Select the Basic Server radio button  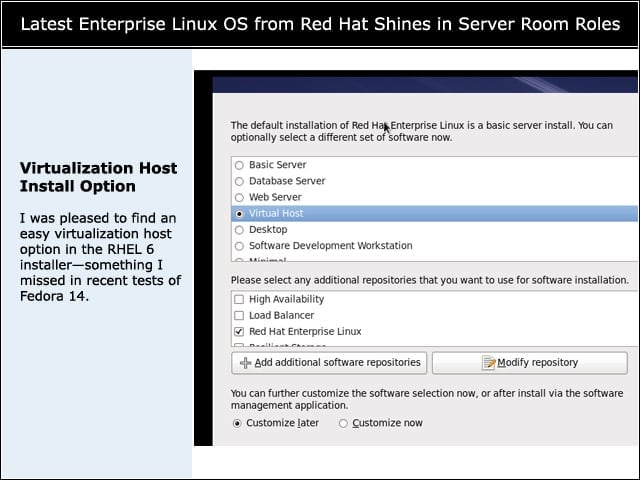click(x=239, y=165)
